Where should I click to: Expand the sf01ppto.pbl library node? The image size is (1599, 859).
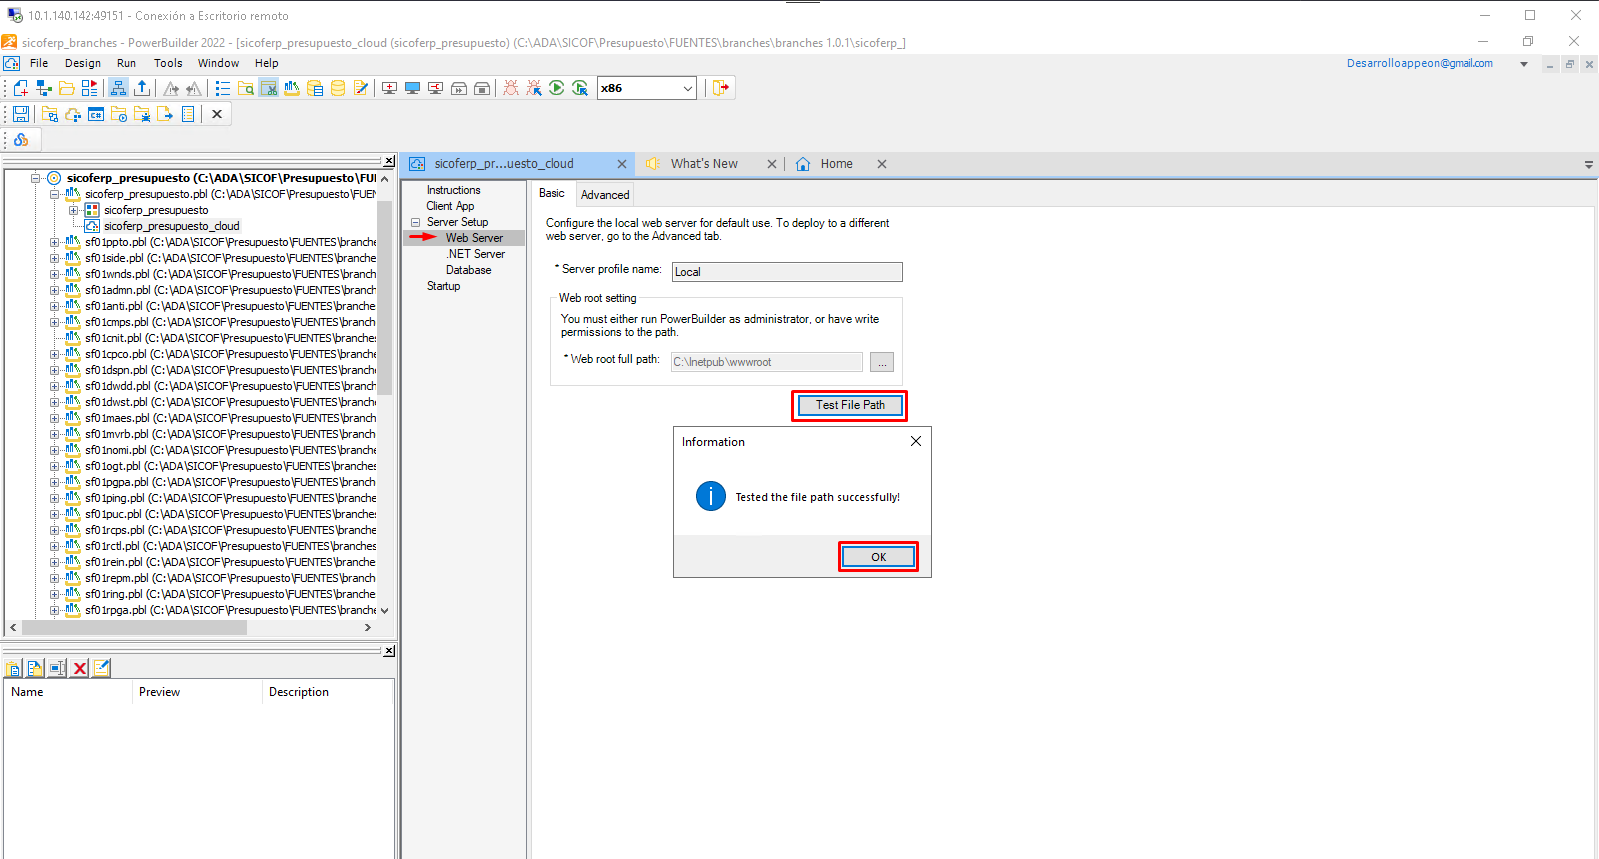[x=55, y=242]
